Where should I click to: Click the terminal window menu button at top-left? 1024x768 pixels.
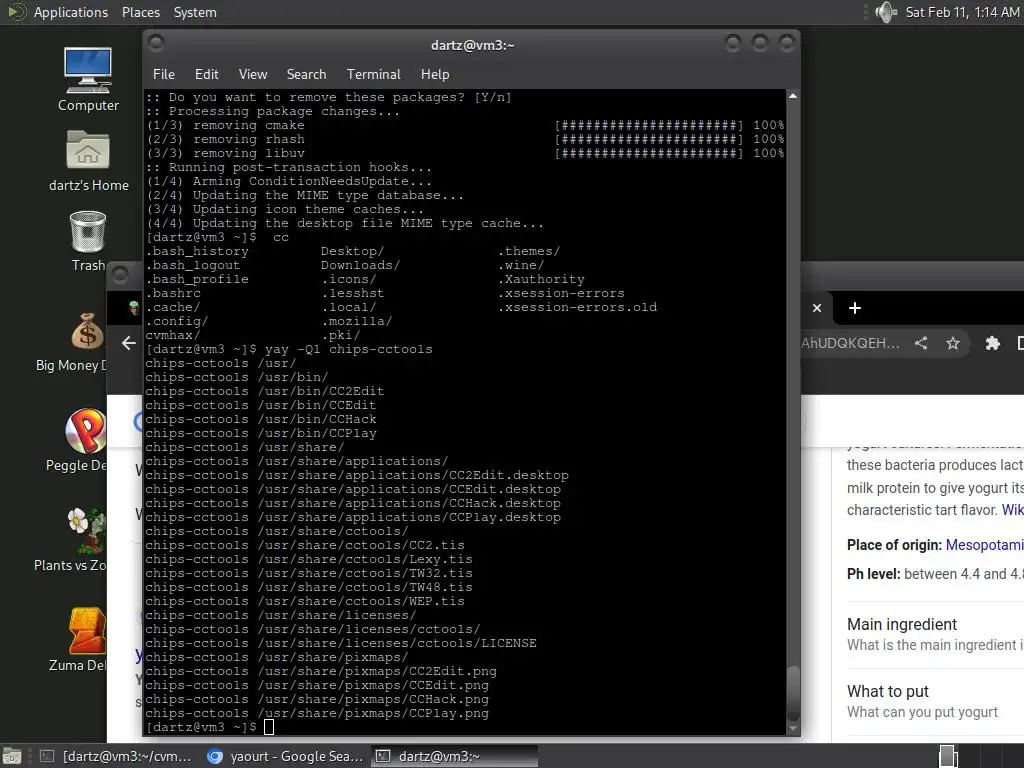[156, 43]
